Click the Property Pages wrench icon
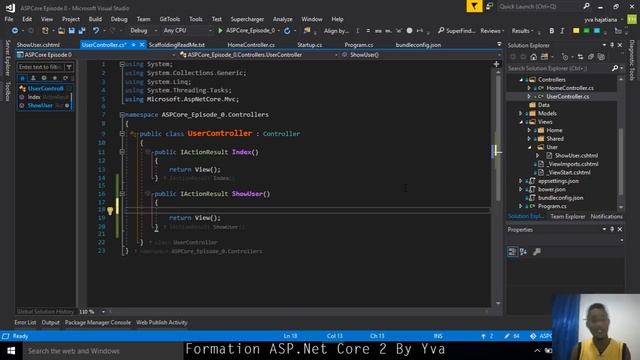The width and height of the screenshot is (640, 360). coord(537,251)
